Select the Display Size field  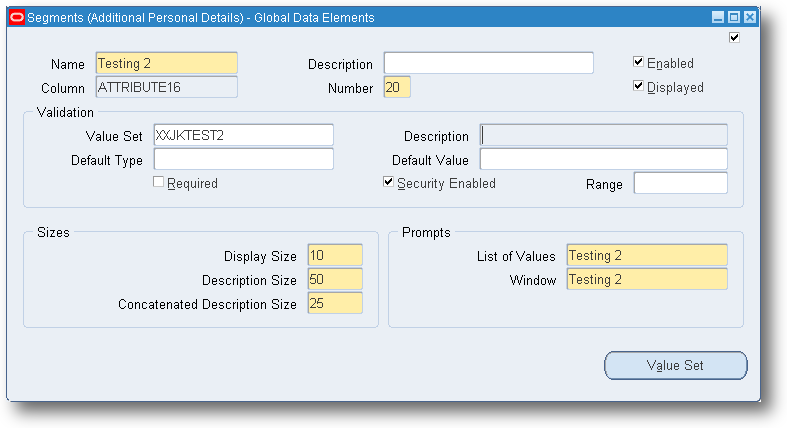(335, 255)
